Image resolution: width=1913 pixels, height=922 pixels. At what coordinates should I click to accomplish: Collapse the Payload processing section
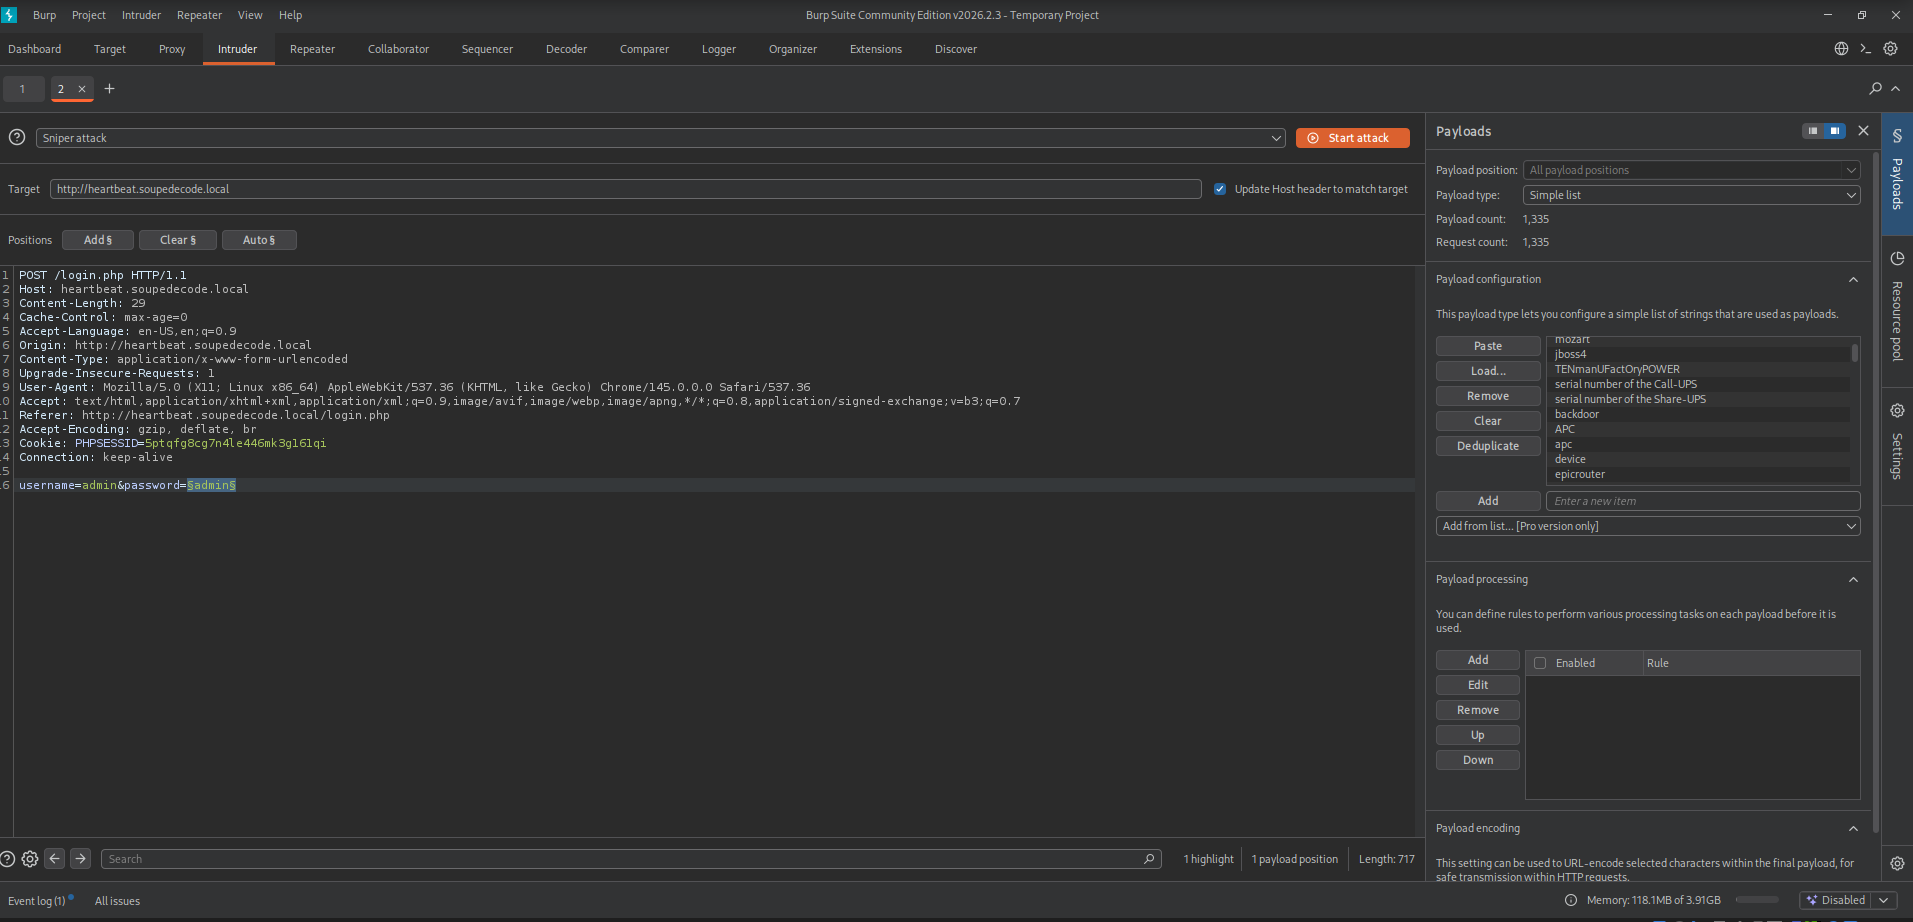click(1853, 580)
